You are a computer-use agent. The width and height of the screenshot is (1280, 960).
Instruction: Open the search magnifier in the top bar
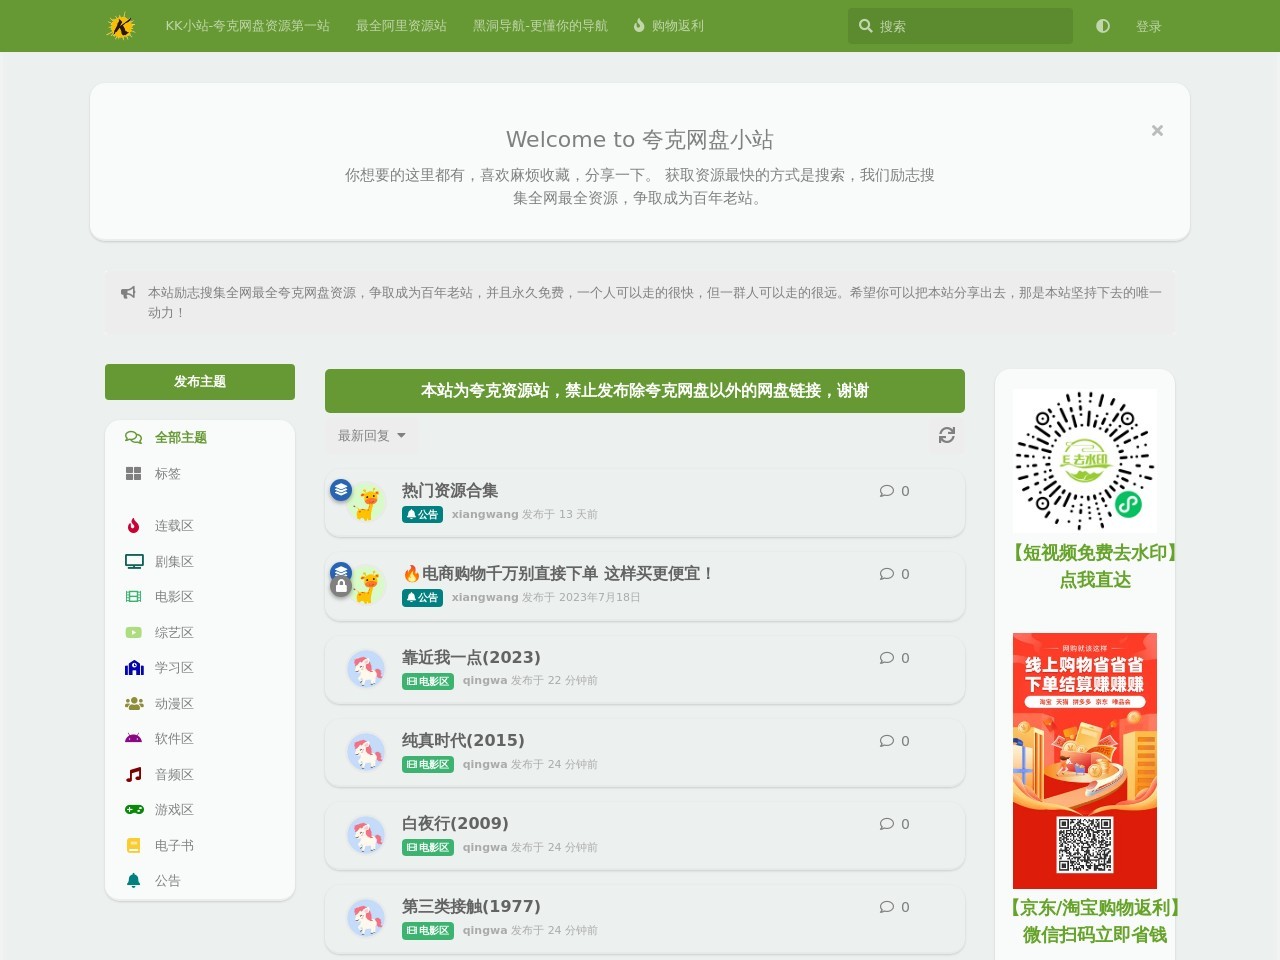click(x=866, y=26)
